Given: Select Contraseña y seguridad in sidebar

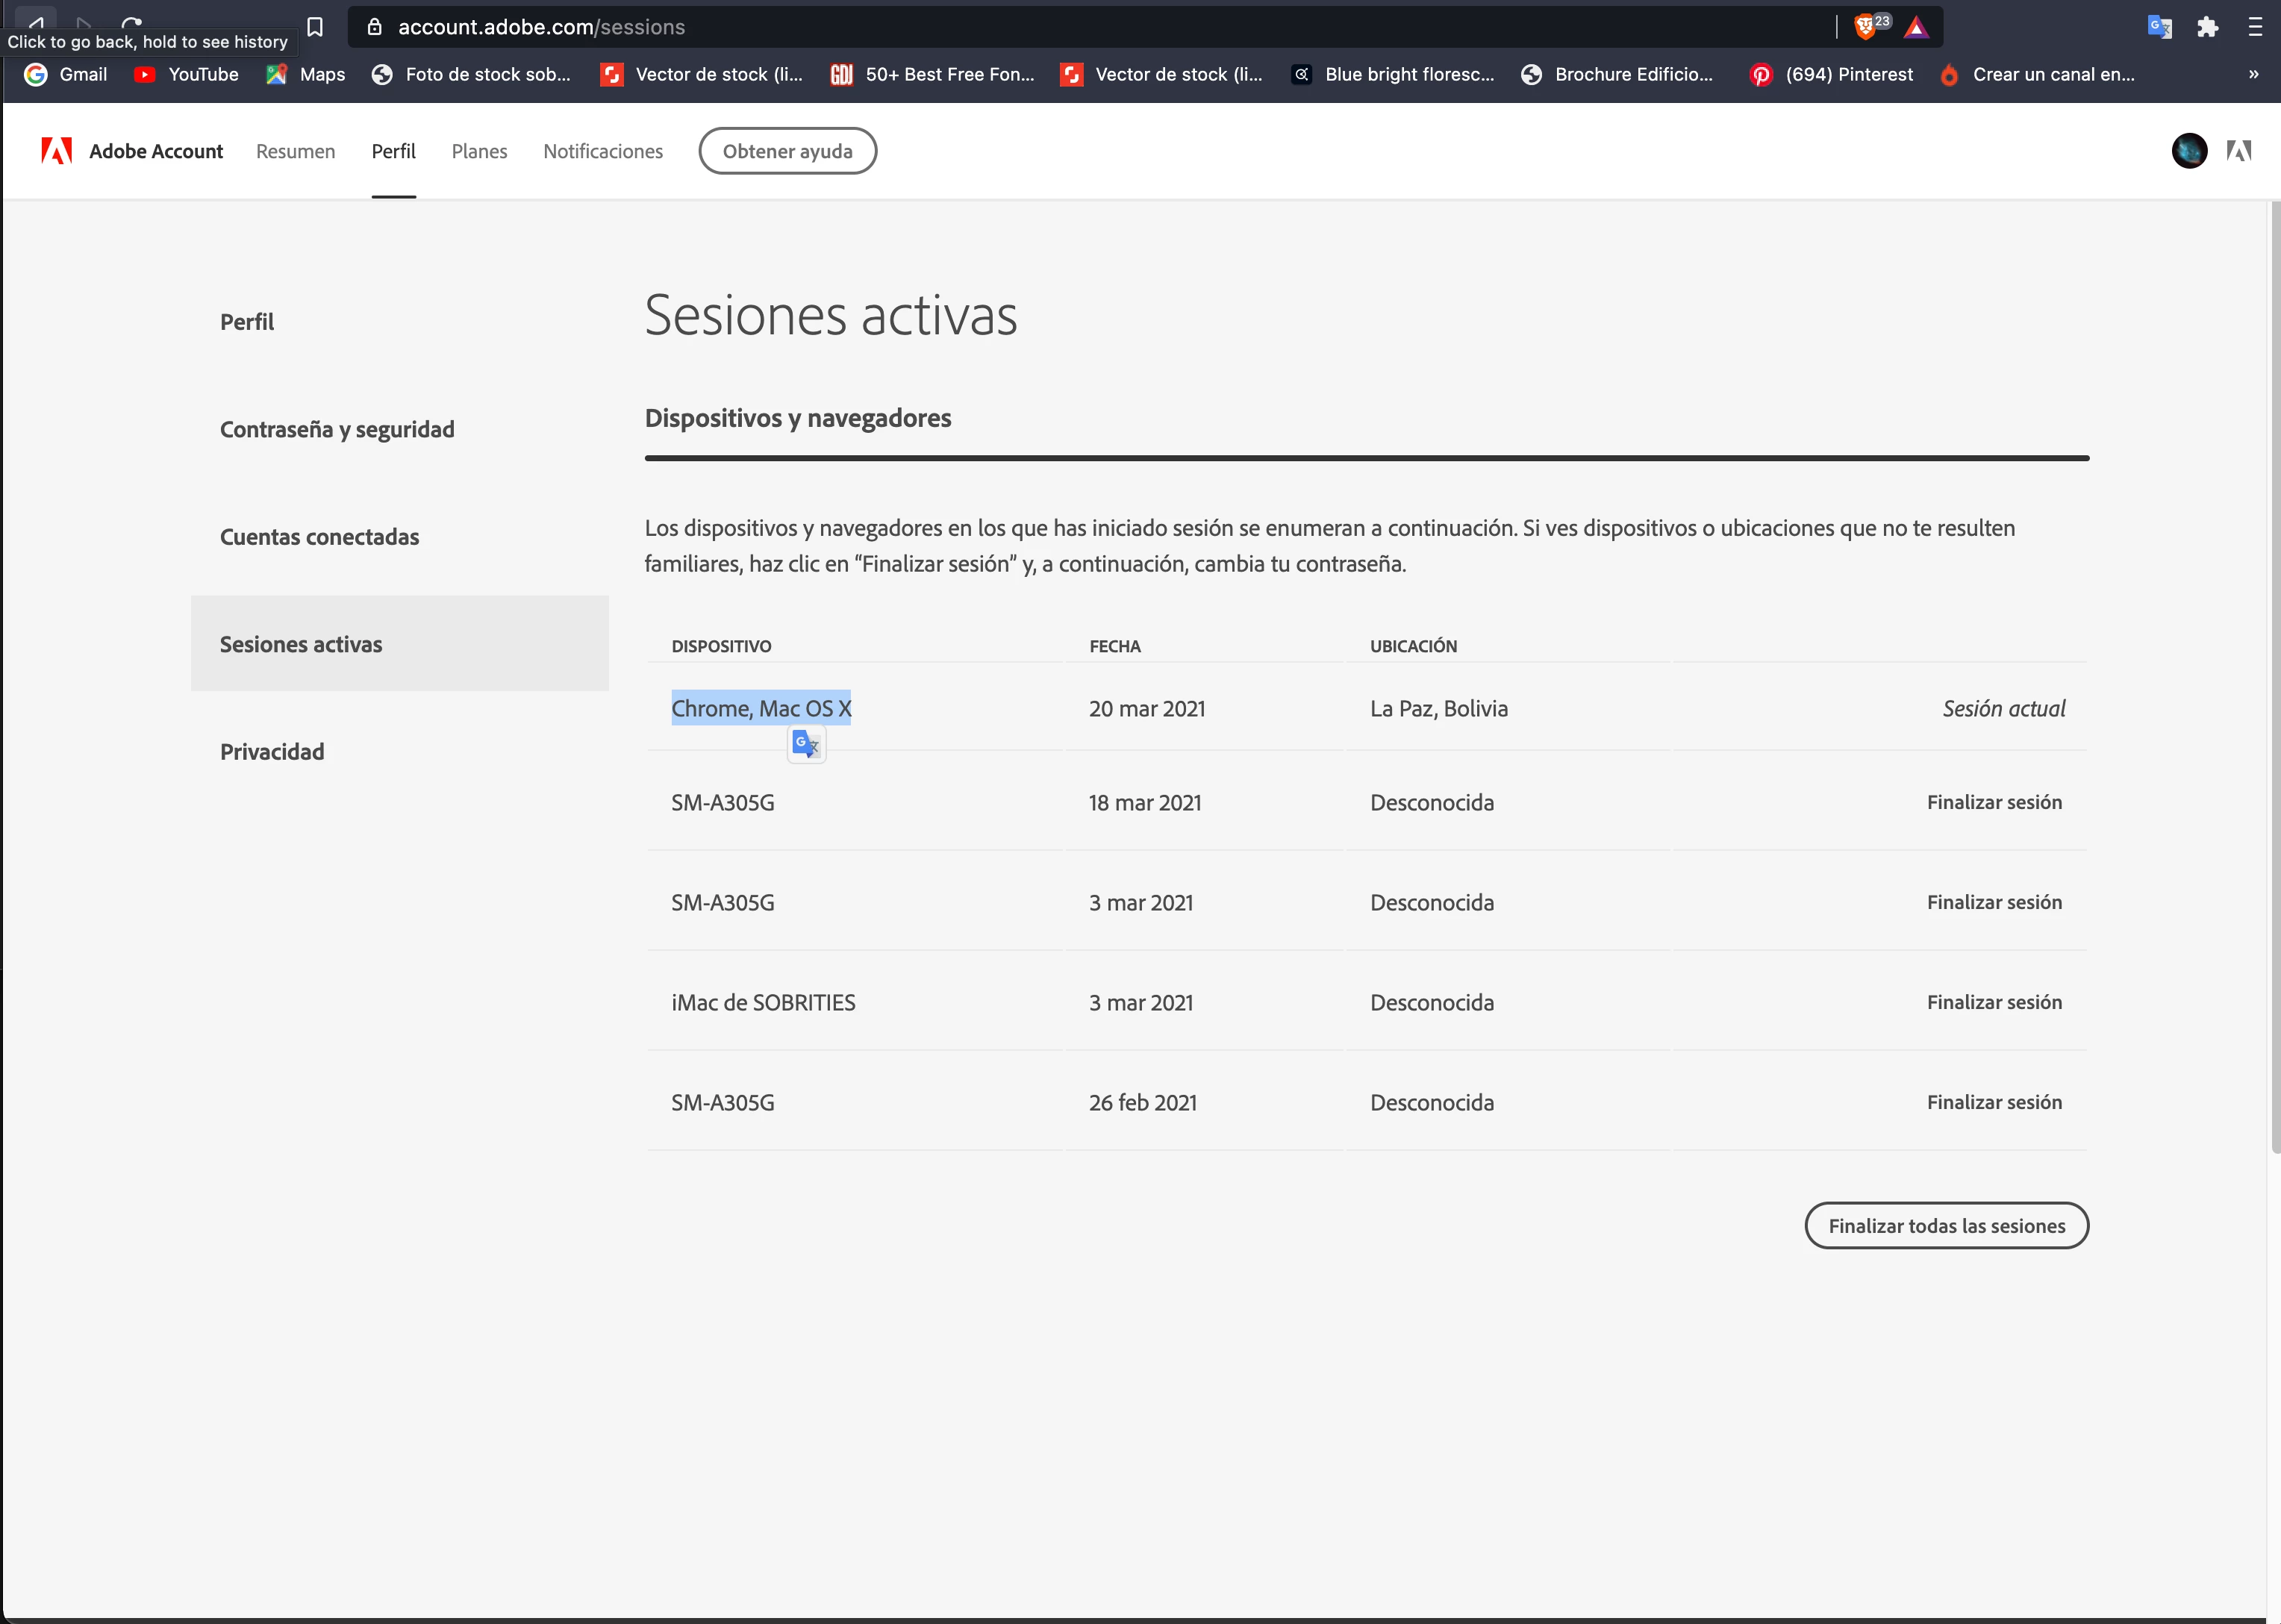Looking at the screenshot, I should coord(337,429).
